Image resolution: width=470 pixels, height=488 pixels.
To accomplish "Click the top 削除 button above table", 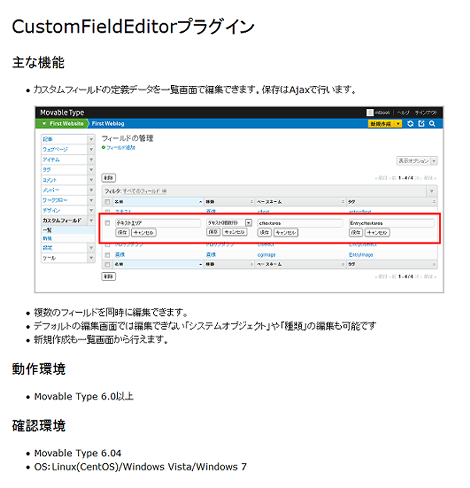I will coord(109,178).
